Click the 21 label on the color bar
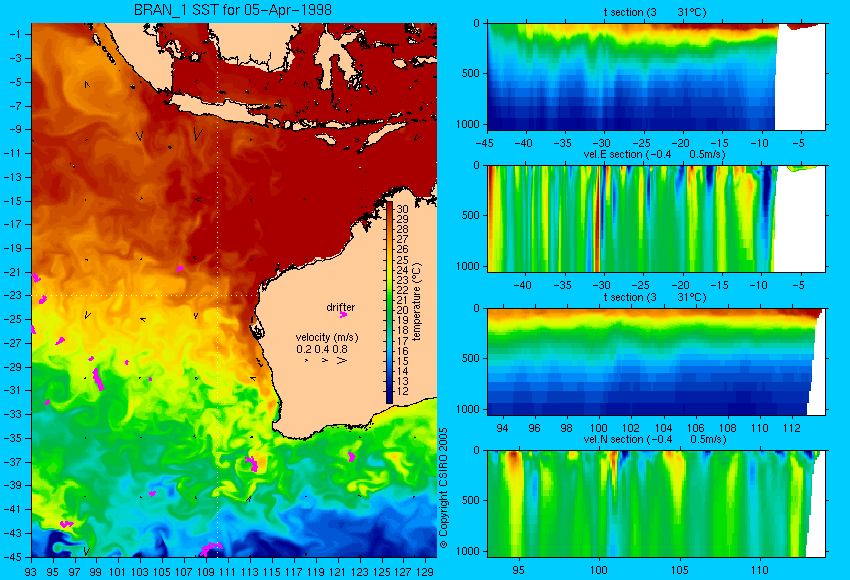This screenshot has height=580, width=850. click(402, 300)
